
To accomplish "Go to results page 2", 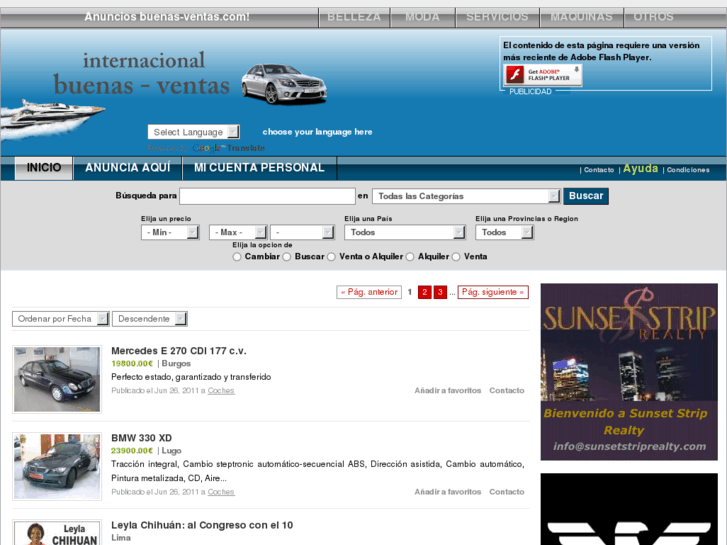I will [x=424, y=292].
